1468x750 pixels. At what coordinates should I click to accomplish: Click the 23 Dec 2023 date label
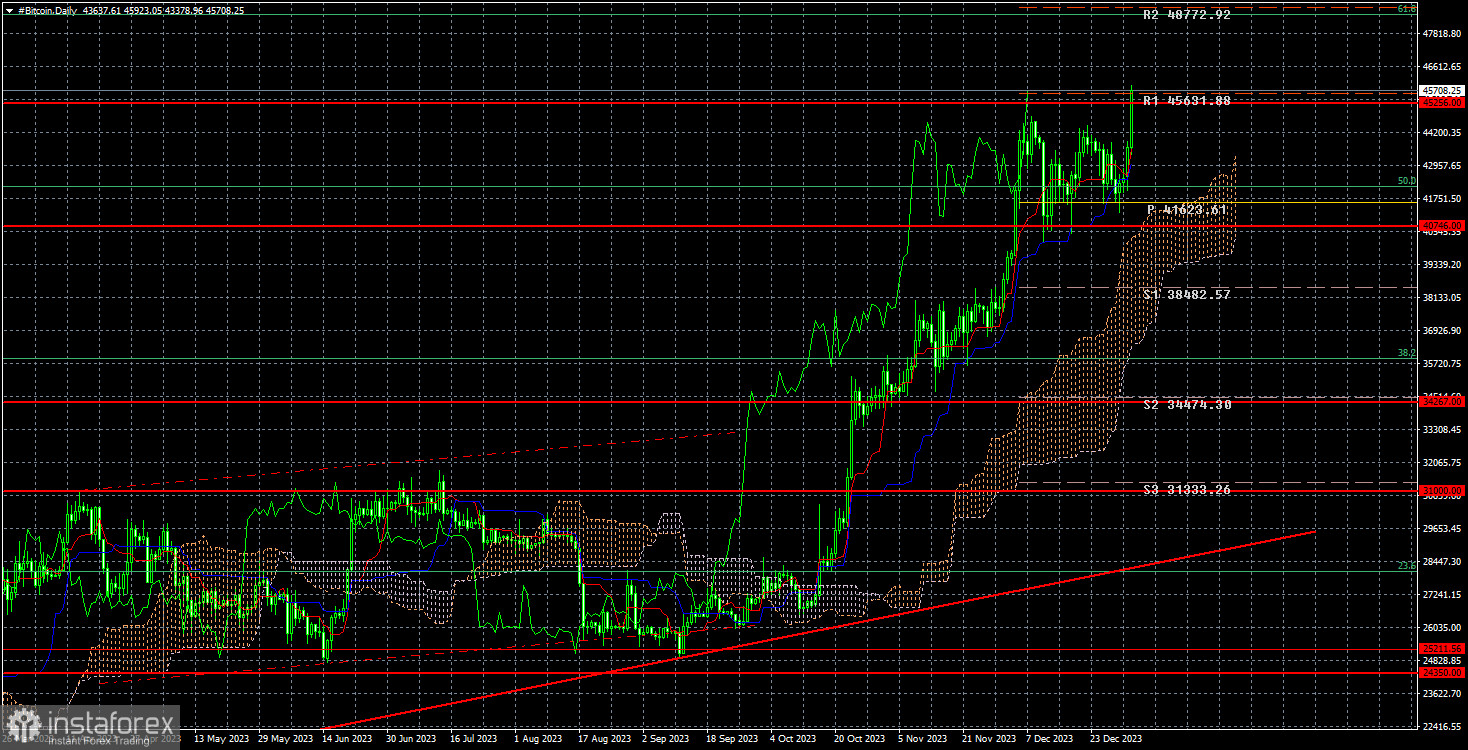pyautogui.click(x=1115, y=739)
